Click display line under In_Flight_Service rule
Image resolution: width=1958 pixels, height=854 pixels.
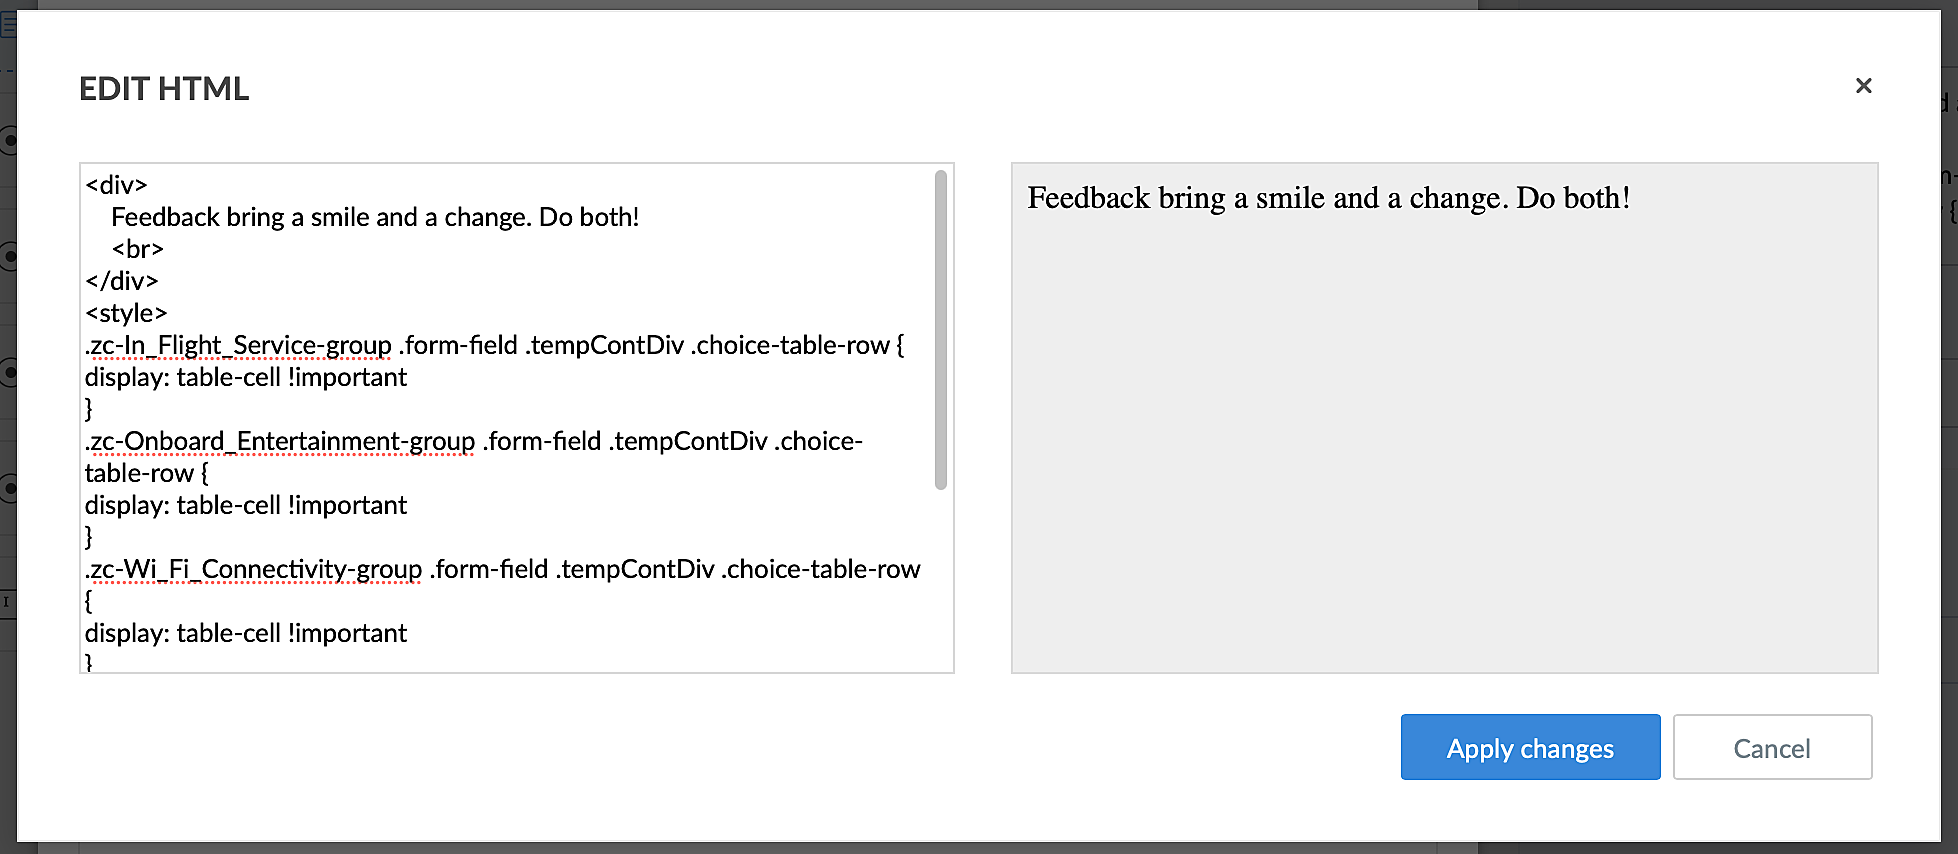[x=246, y=378]
